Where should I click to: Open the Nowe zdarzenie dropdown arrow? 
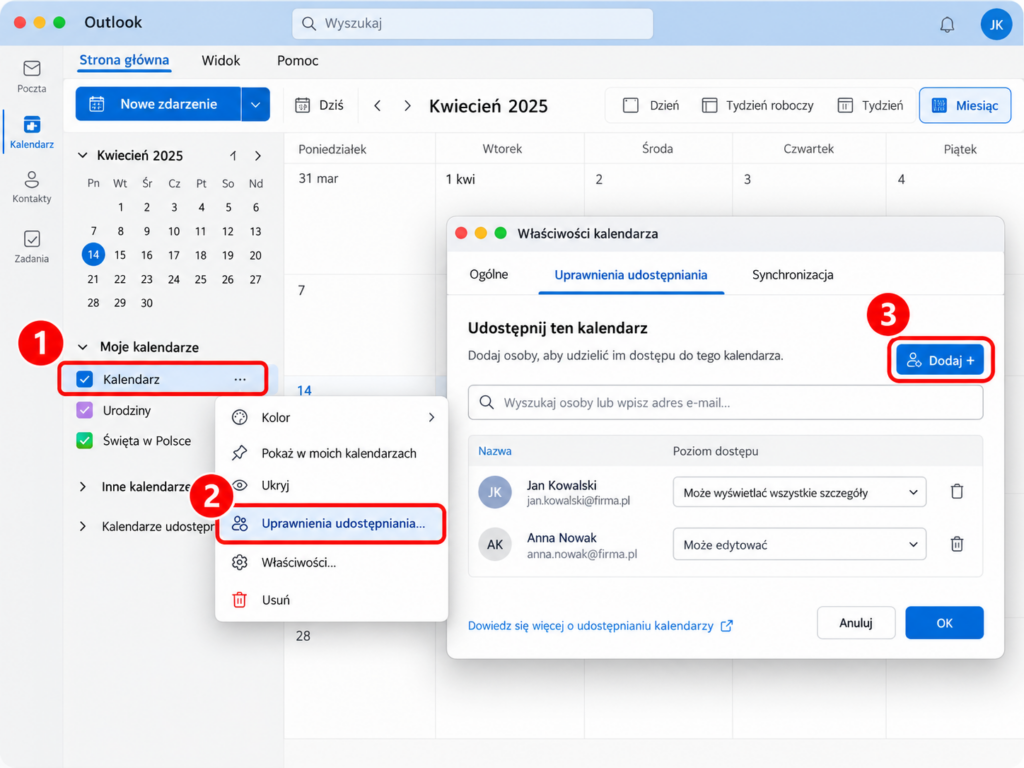[255, 104]
